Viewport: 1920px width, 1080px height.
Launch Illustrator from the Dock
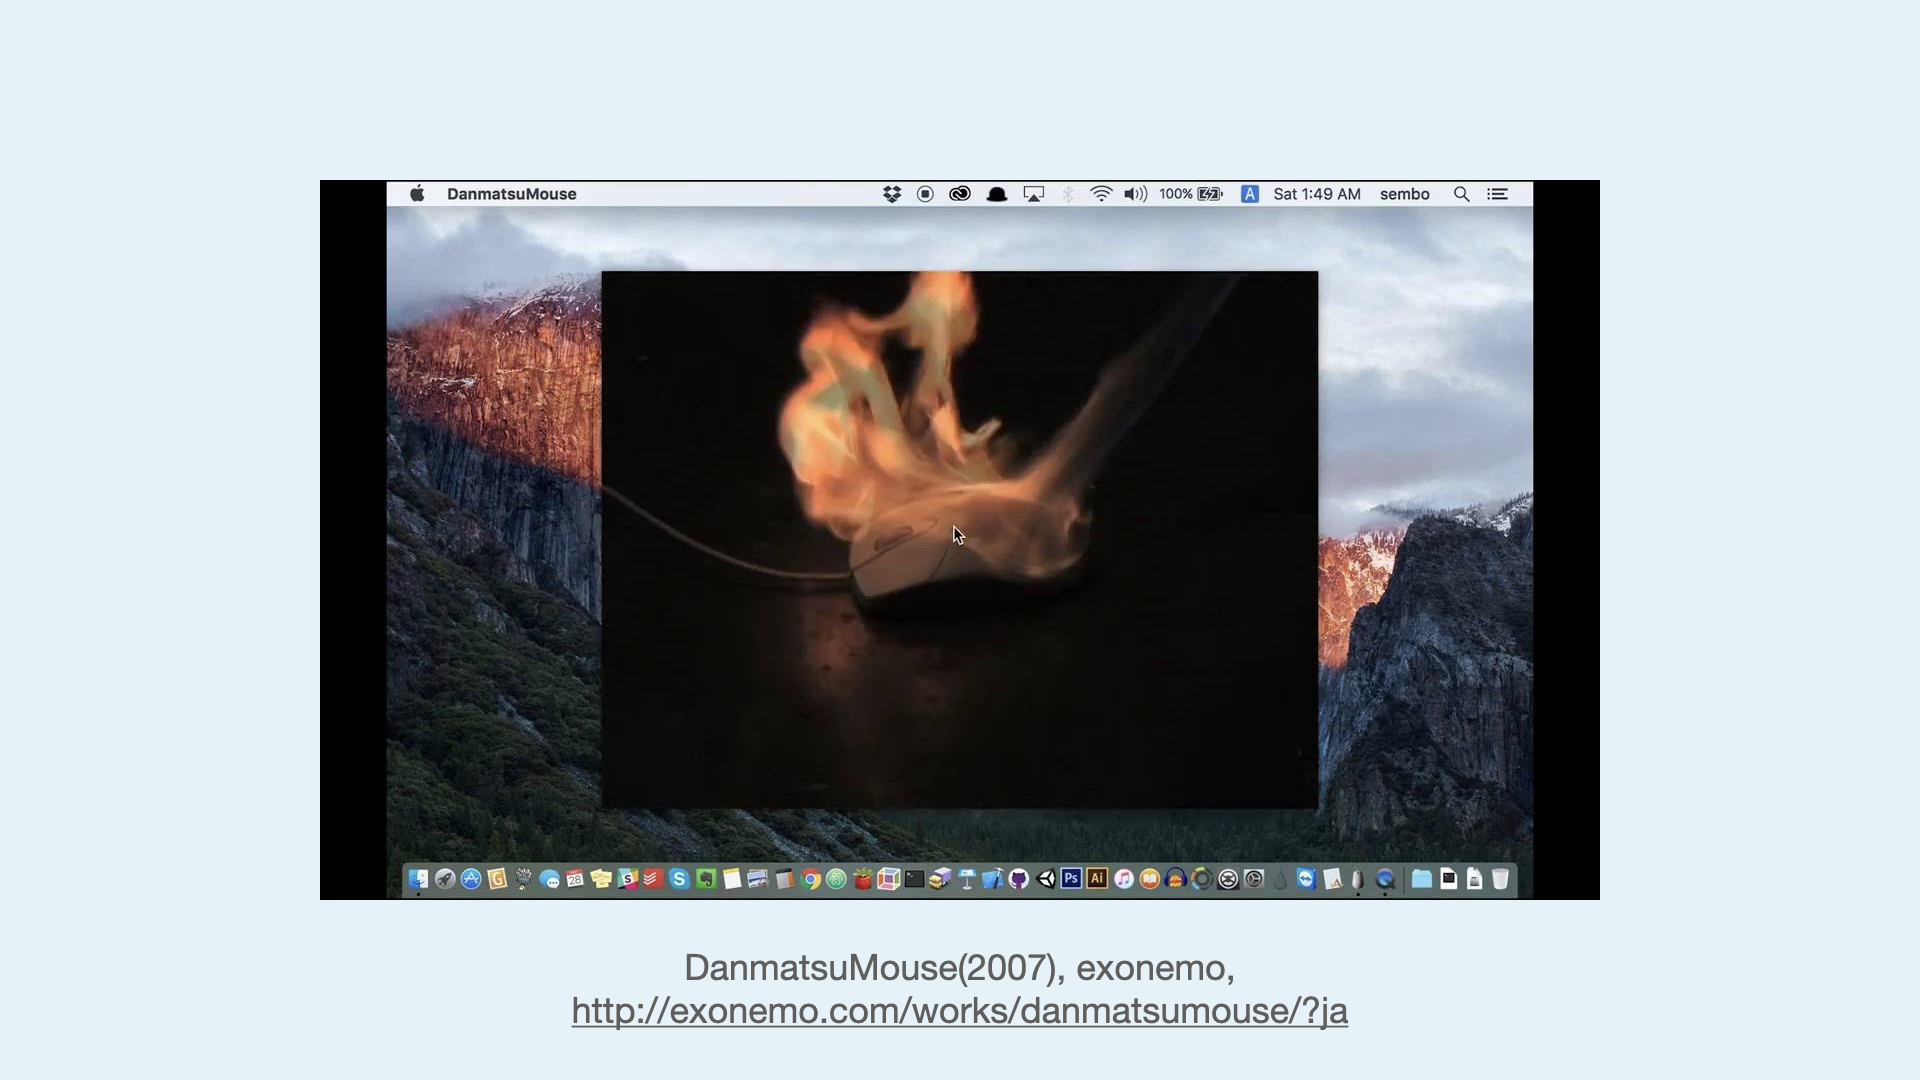[1097, 879]
